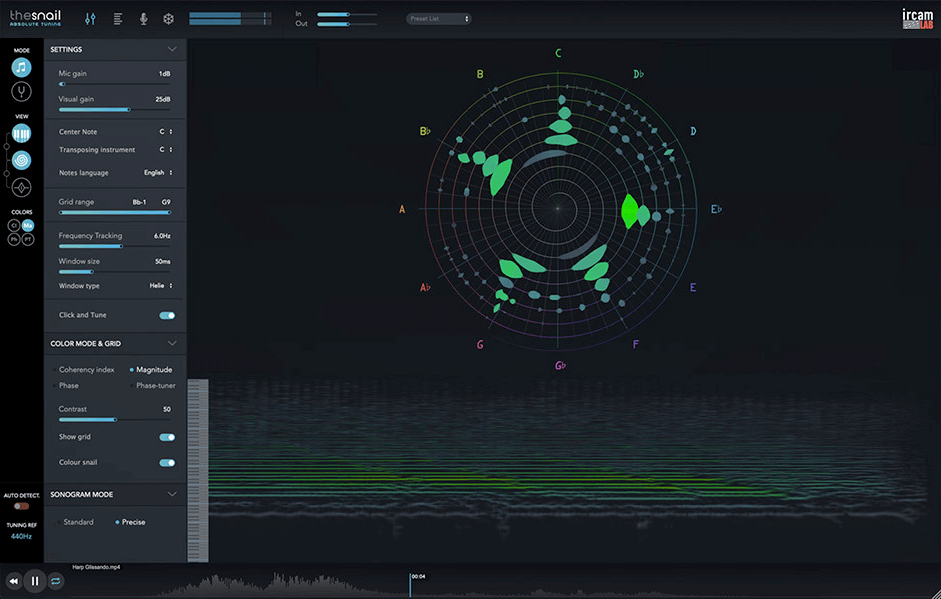The width and height of the screenshot is (941, 599).
Task: Click the text lines icon in top bar
Action: point(117,19)
